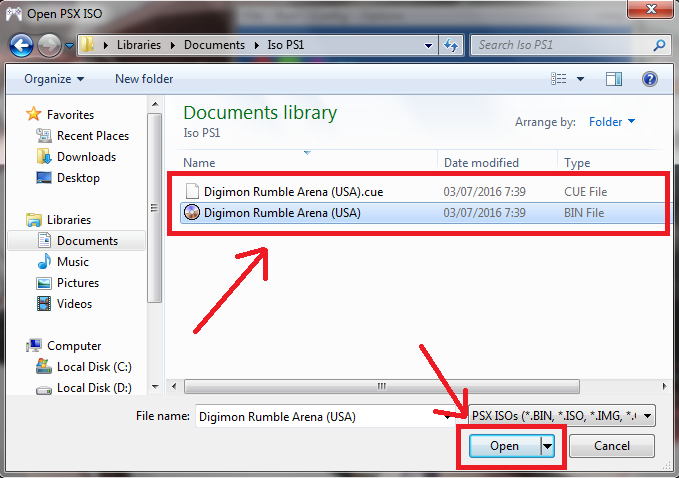Image resolution: width=679 pixels, height=478 pixels.
Task: Refresh the Iso PS1 folder view
Action: point(451,45)
